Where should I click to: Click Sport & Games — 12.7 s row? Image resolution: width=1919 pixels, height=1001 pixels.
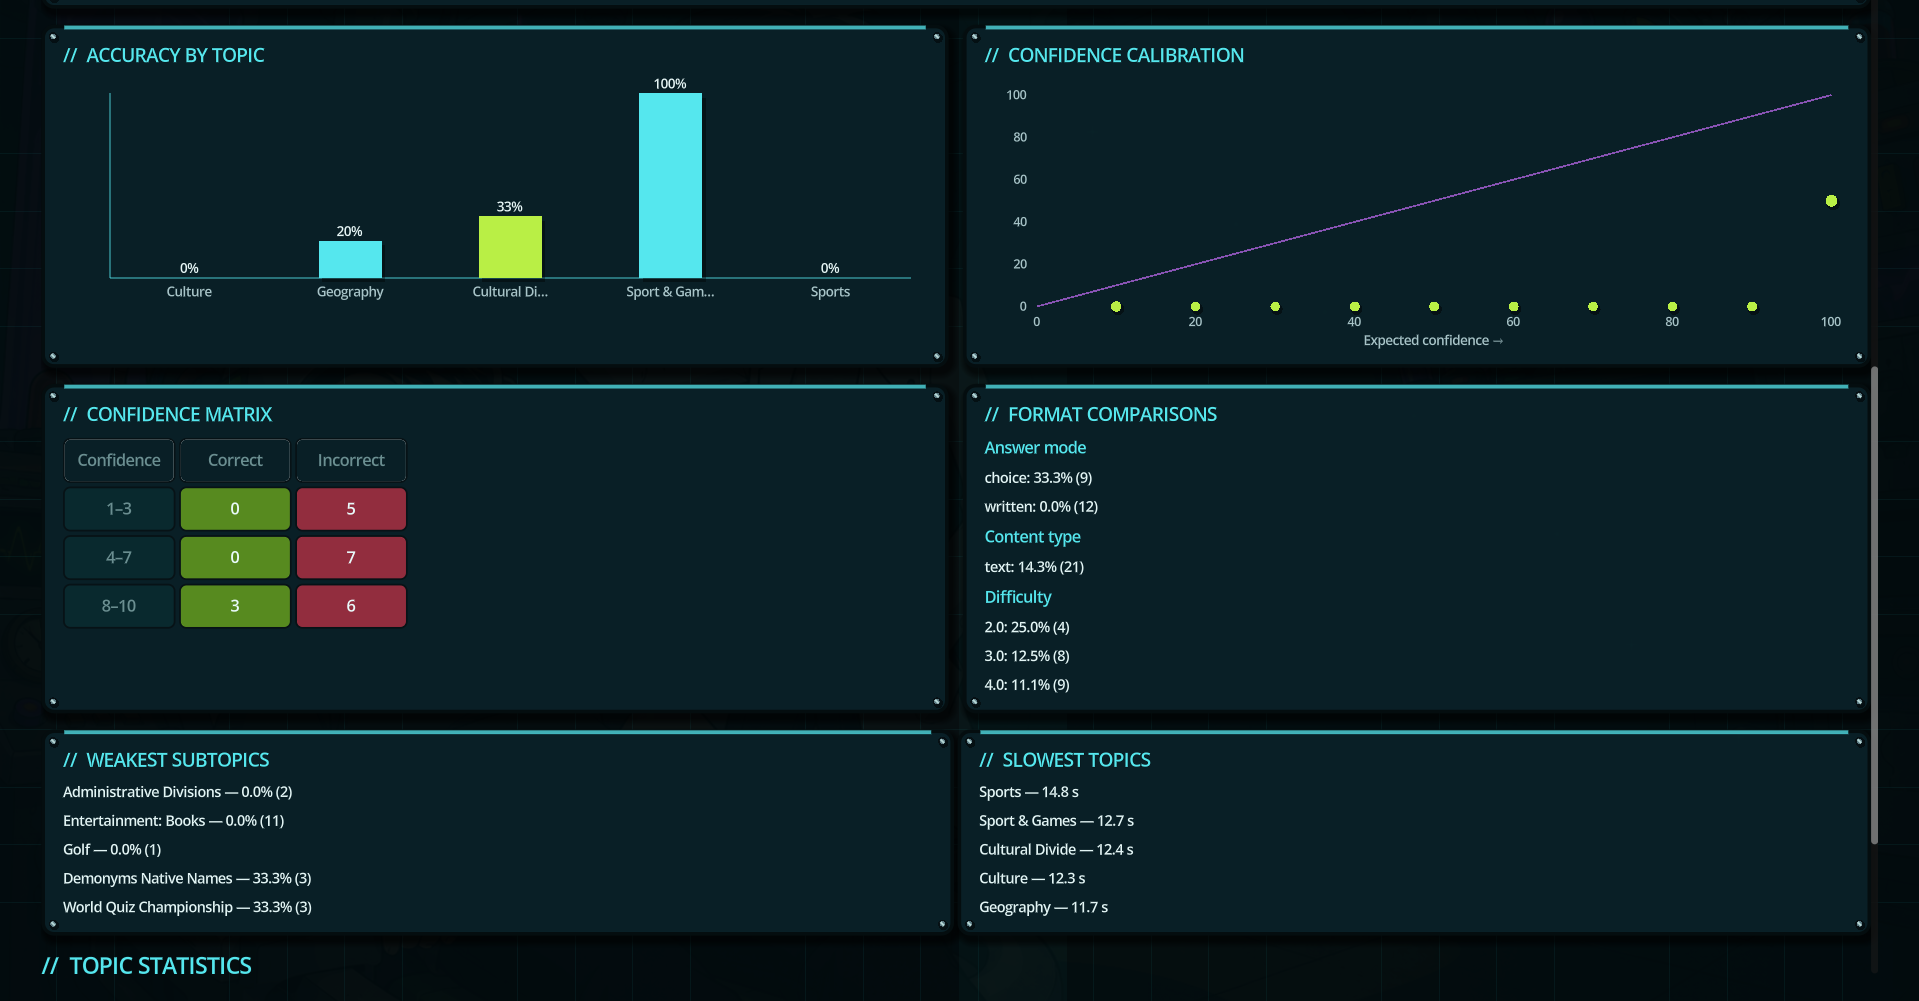[1056, 821]
